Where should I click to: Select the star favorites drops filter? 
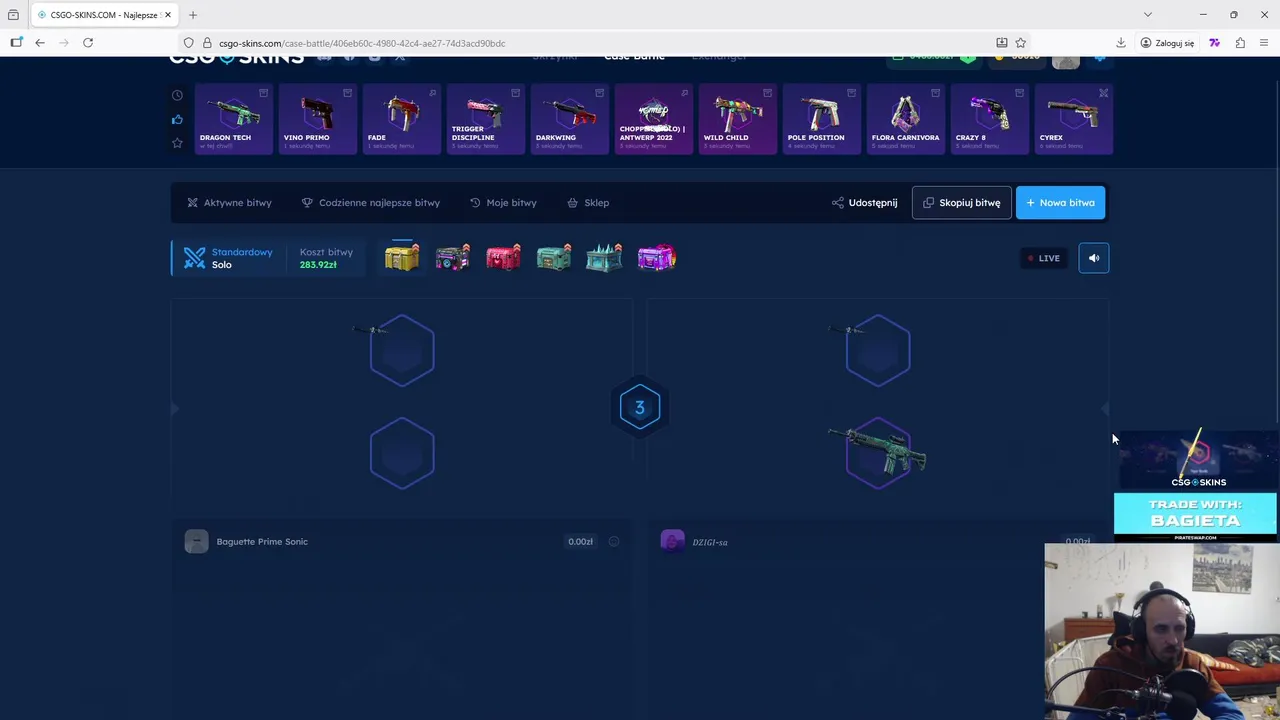(x=177, y=143)
